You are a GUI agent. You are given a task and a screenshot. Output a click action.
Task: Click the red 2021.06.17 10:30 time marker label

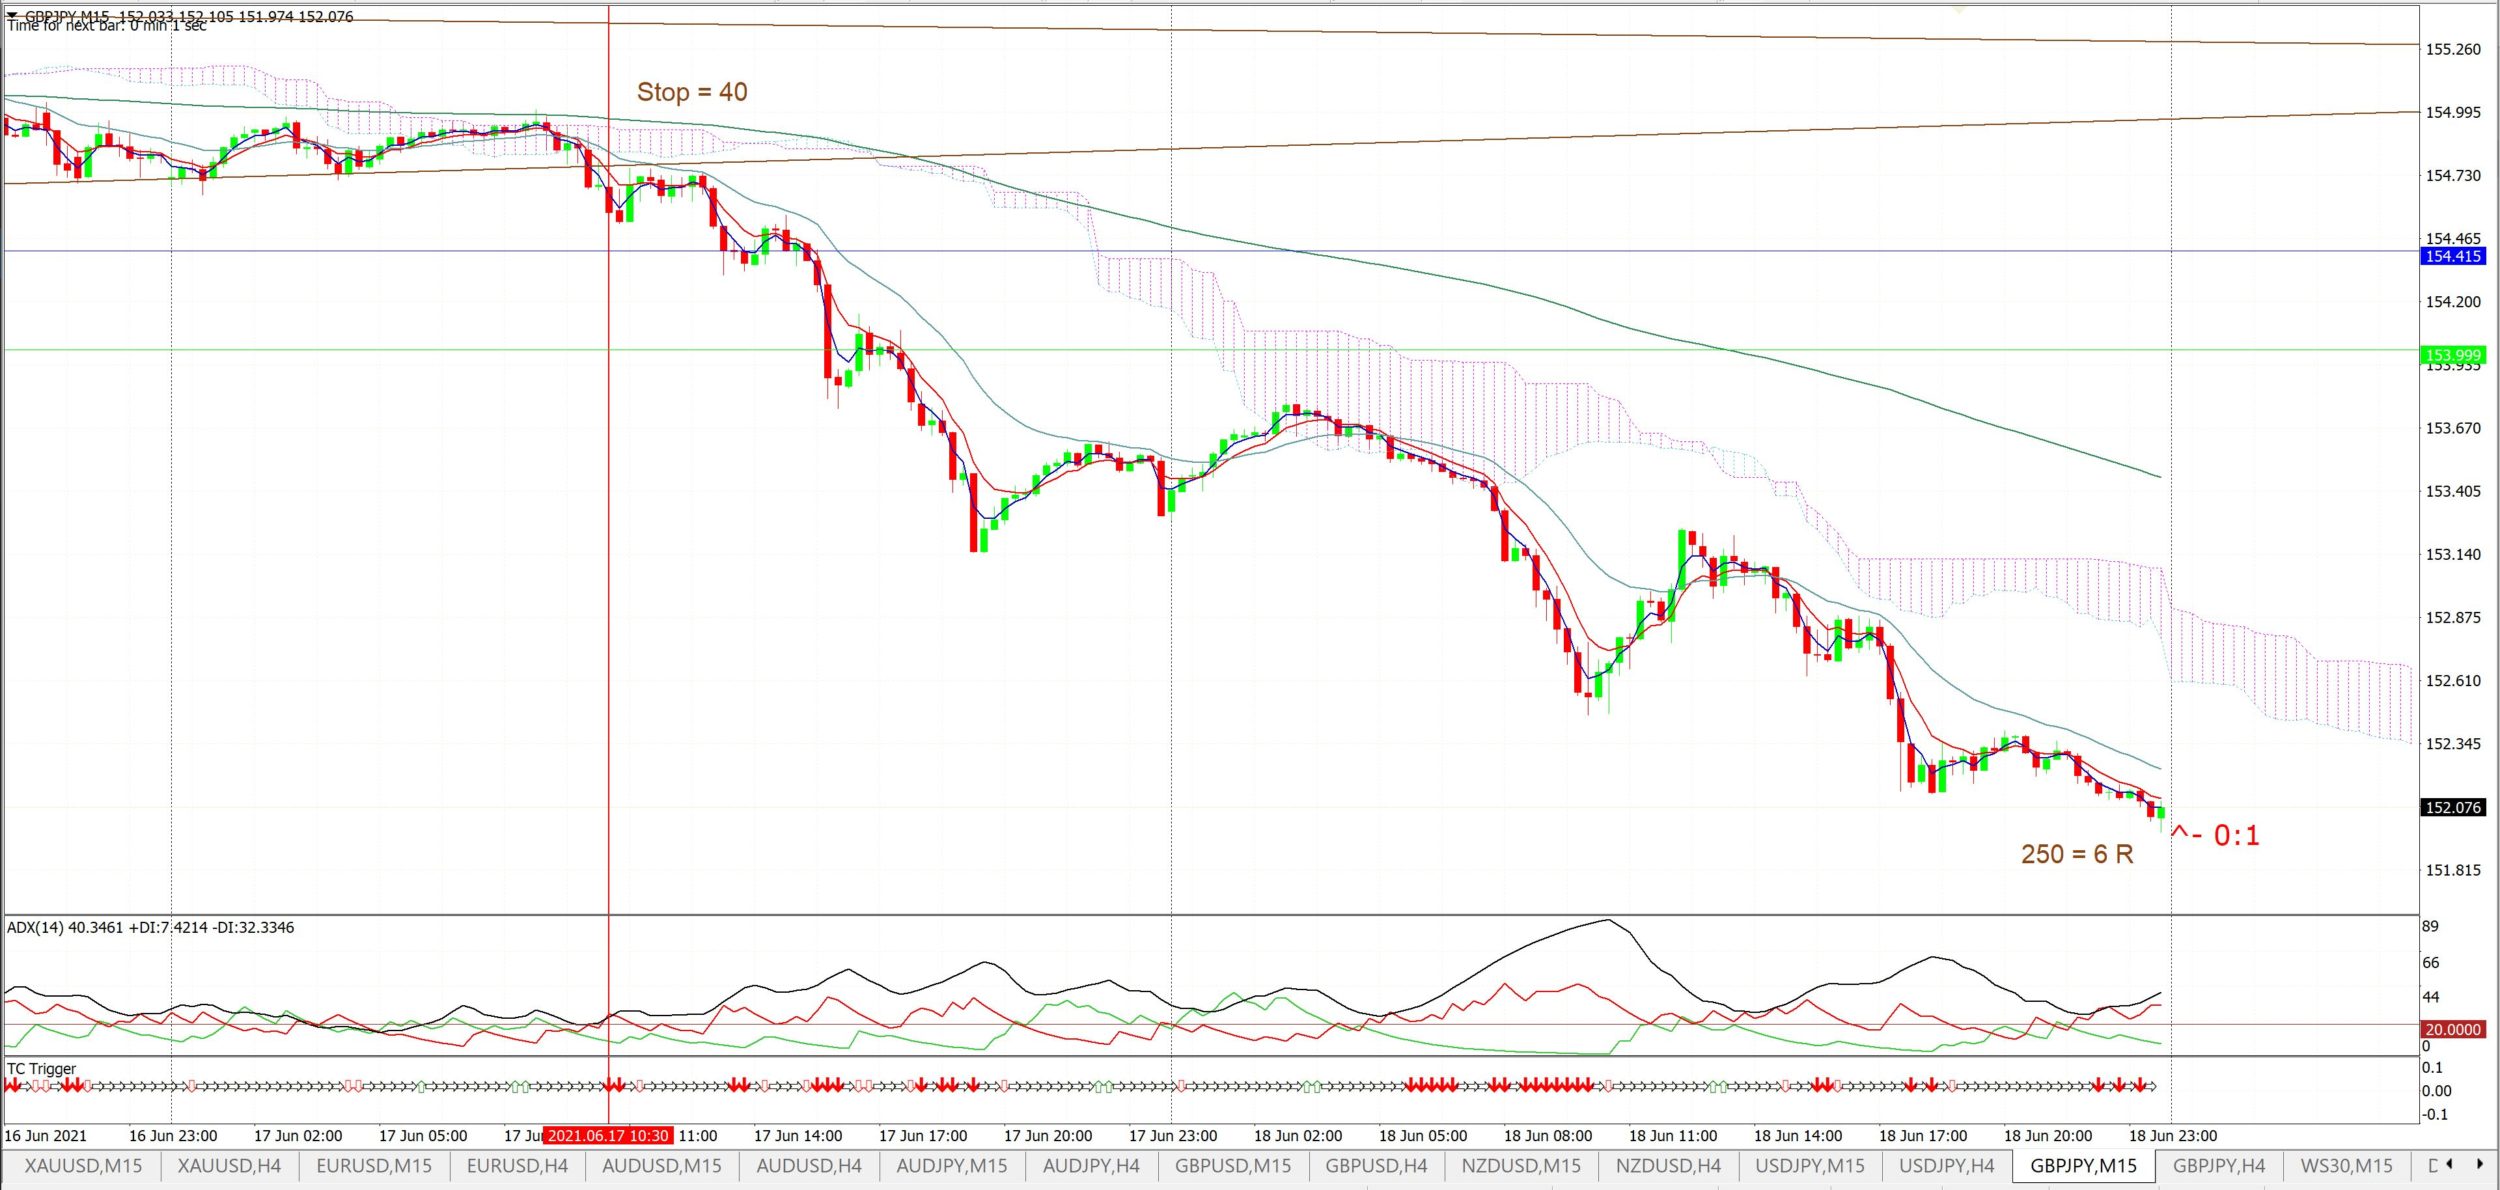[x=608, y=1136]
